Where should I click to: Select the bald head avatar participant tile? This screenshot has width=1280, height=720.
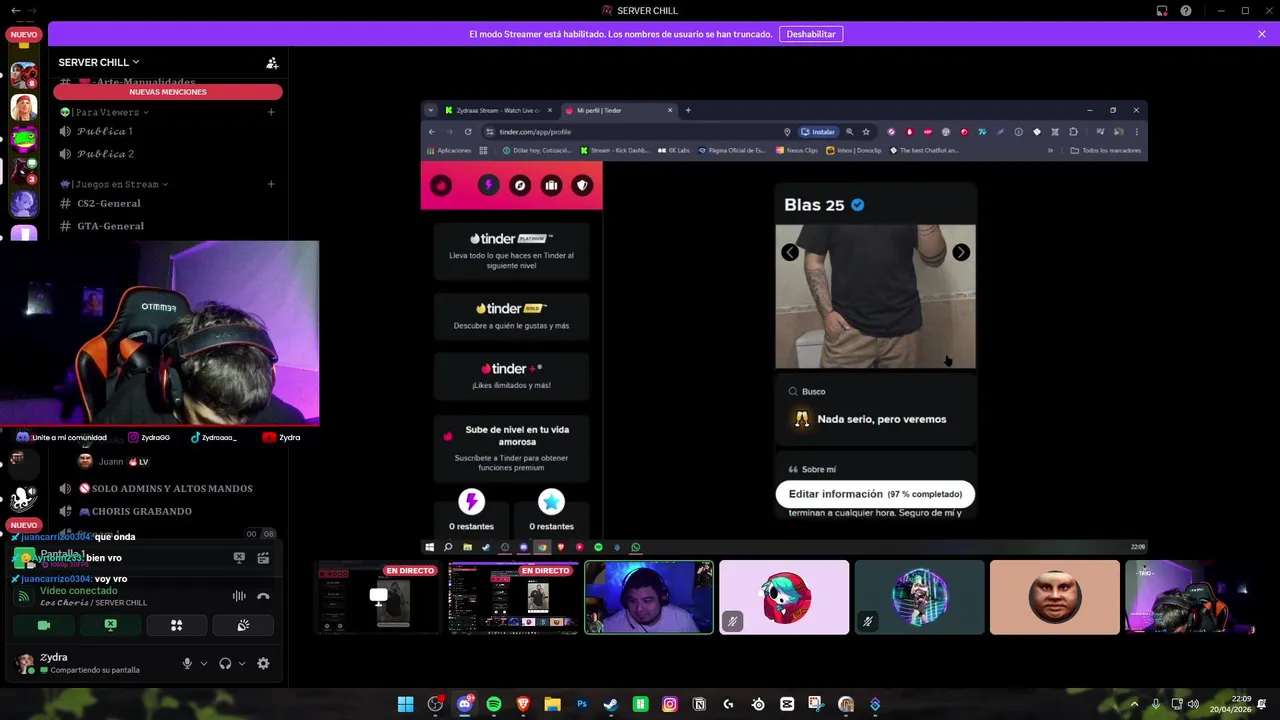pyautogui.click(x=1055, y=598)
